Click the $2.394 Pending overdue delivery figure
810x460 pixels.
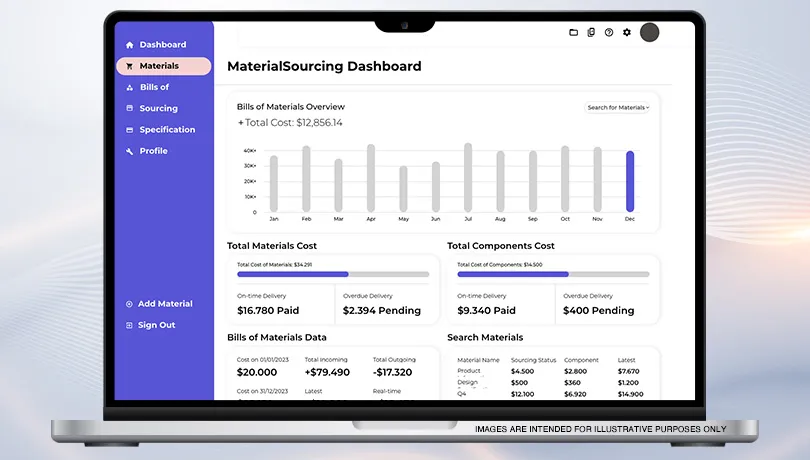pyautogui.click(x=380, y=311)
